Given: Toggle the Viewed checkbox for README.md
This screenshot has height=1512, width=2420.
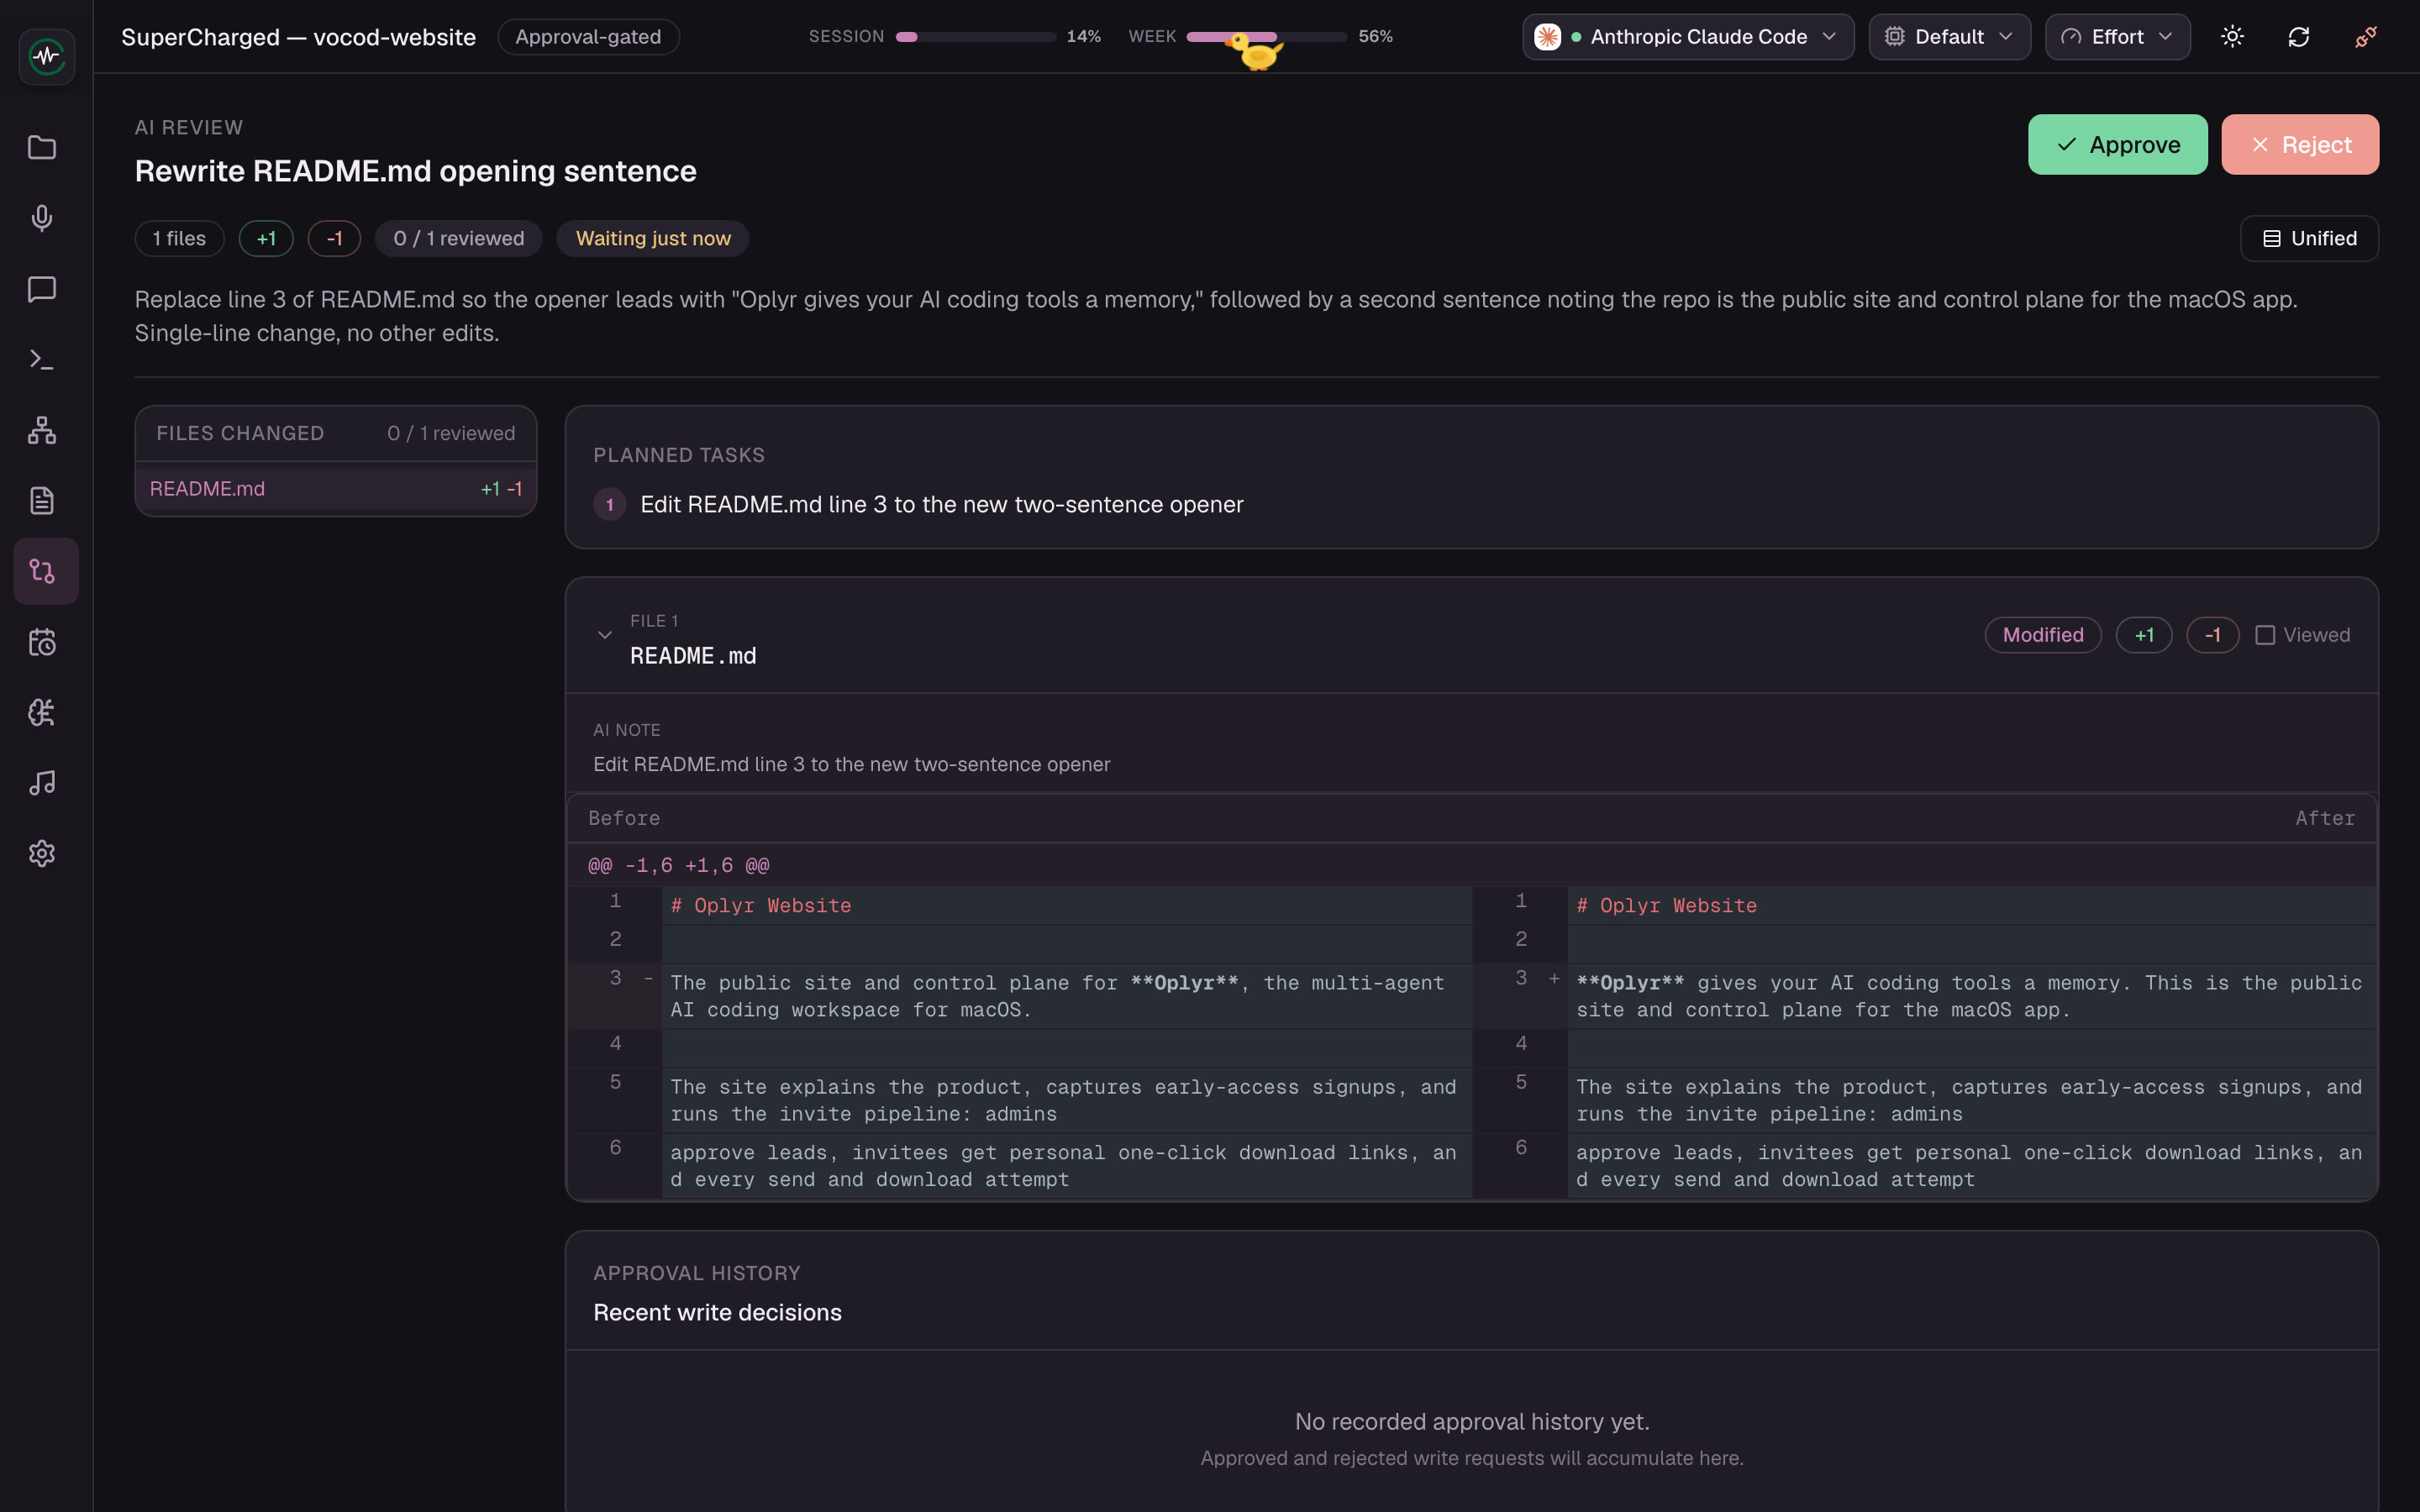Looking at the screenshot, I should coord(2265,635).
